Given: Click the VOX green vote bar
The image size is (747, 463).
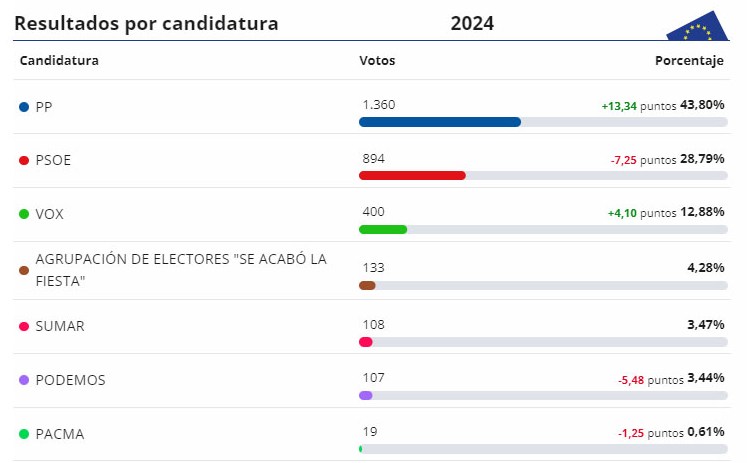Looking at the screenshot, I should pyautogui.click(x=383, y=230).
